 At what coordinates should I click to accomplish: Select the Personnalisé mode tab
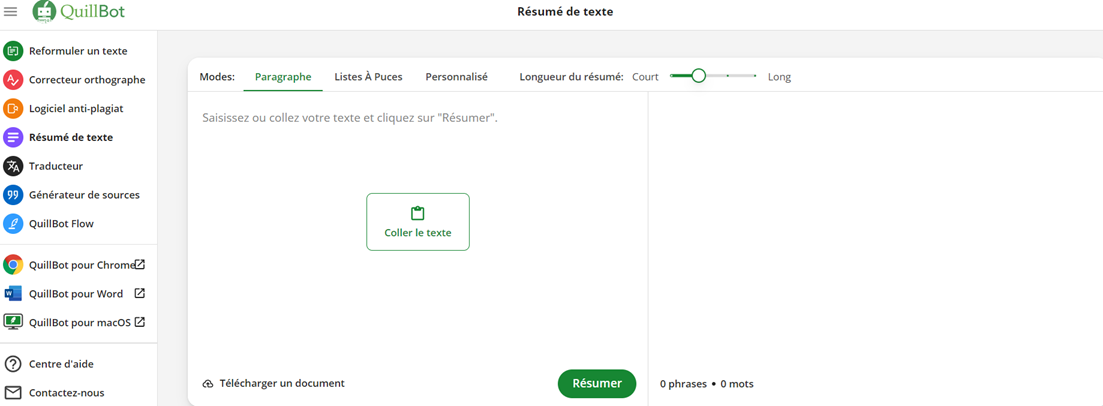(457, 77)
